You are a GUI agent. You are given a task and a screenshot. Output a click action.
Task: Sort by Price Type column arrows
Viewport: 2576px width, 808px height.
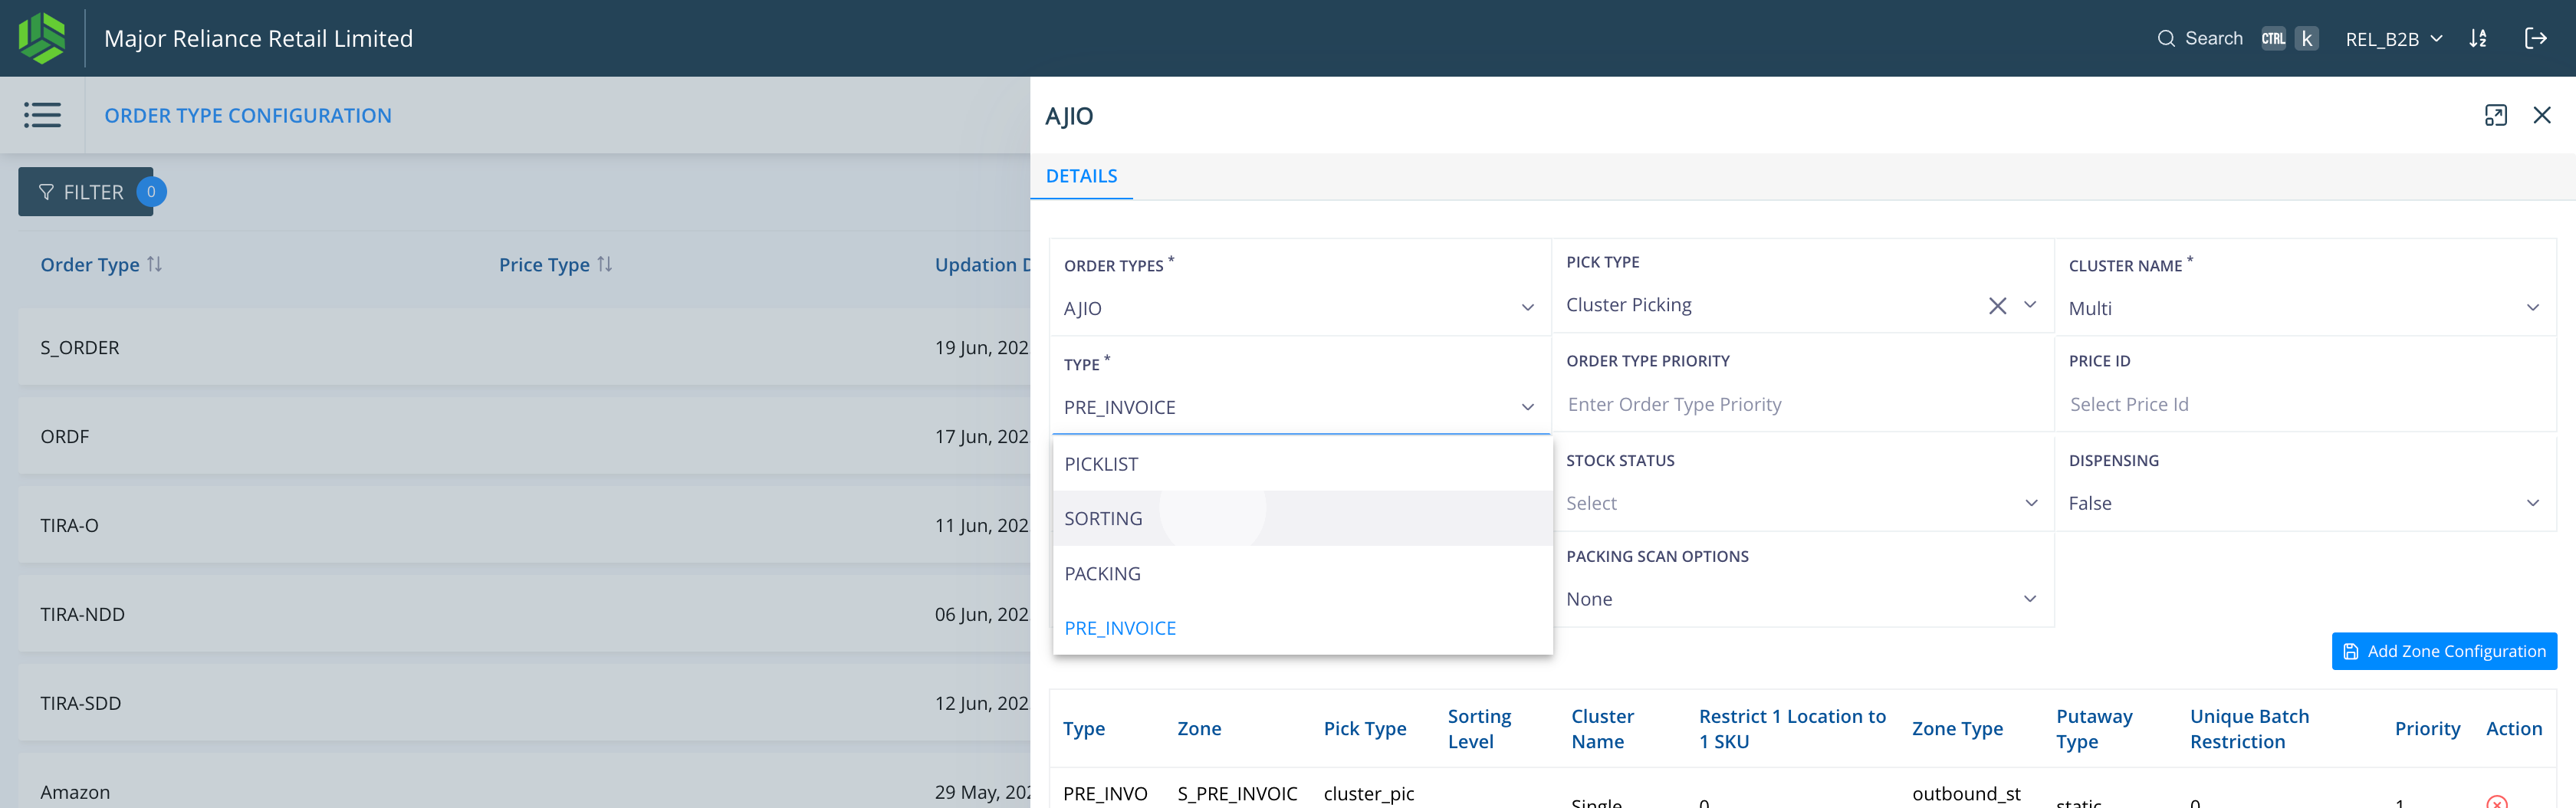pos(604,264)
